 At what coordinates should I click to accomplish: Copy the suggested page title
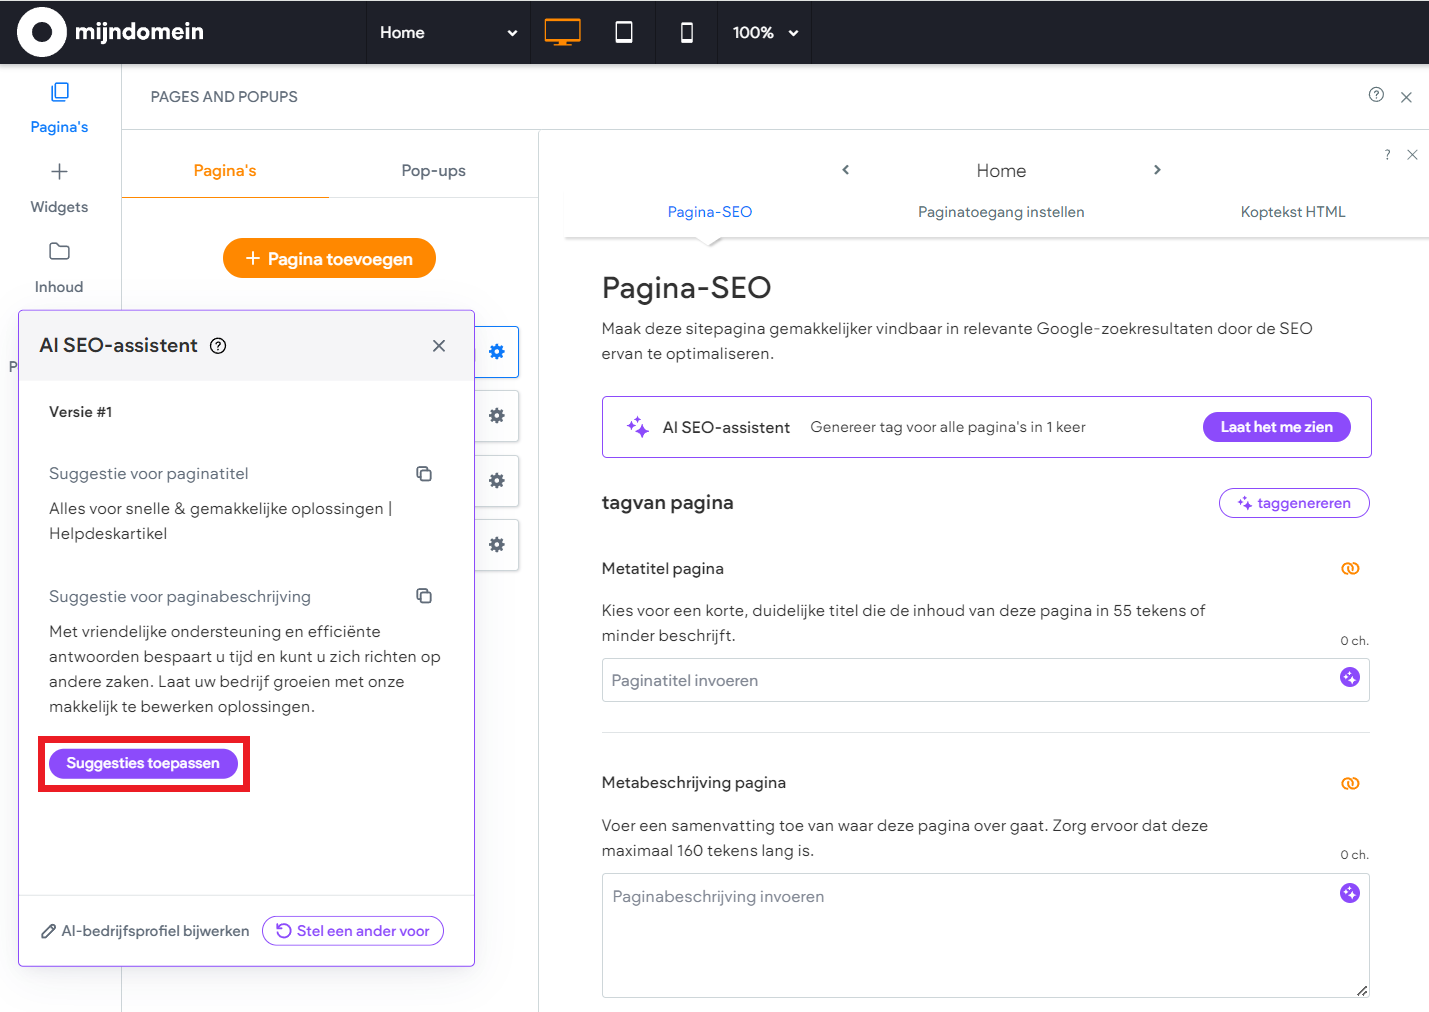click(424, 474)
